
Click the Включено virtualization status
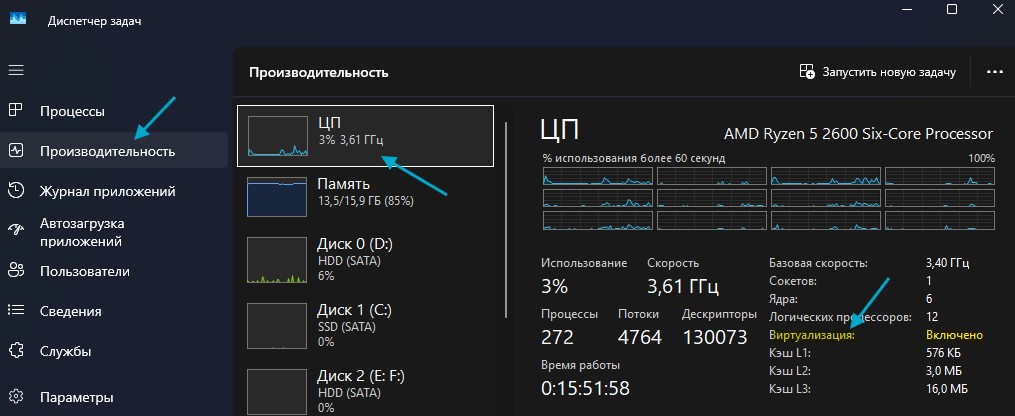pyautogui.click(x=954, y=335)
